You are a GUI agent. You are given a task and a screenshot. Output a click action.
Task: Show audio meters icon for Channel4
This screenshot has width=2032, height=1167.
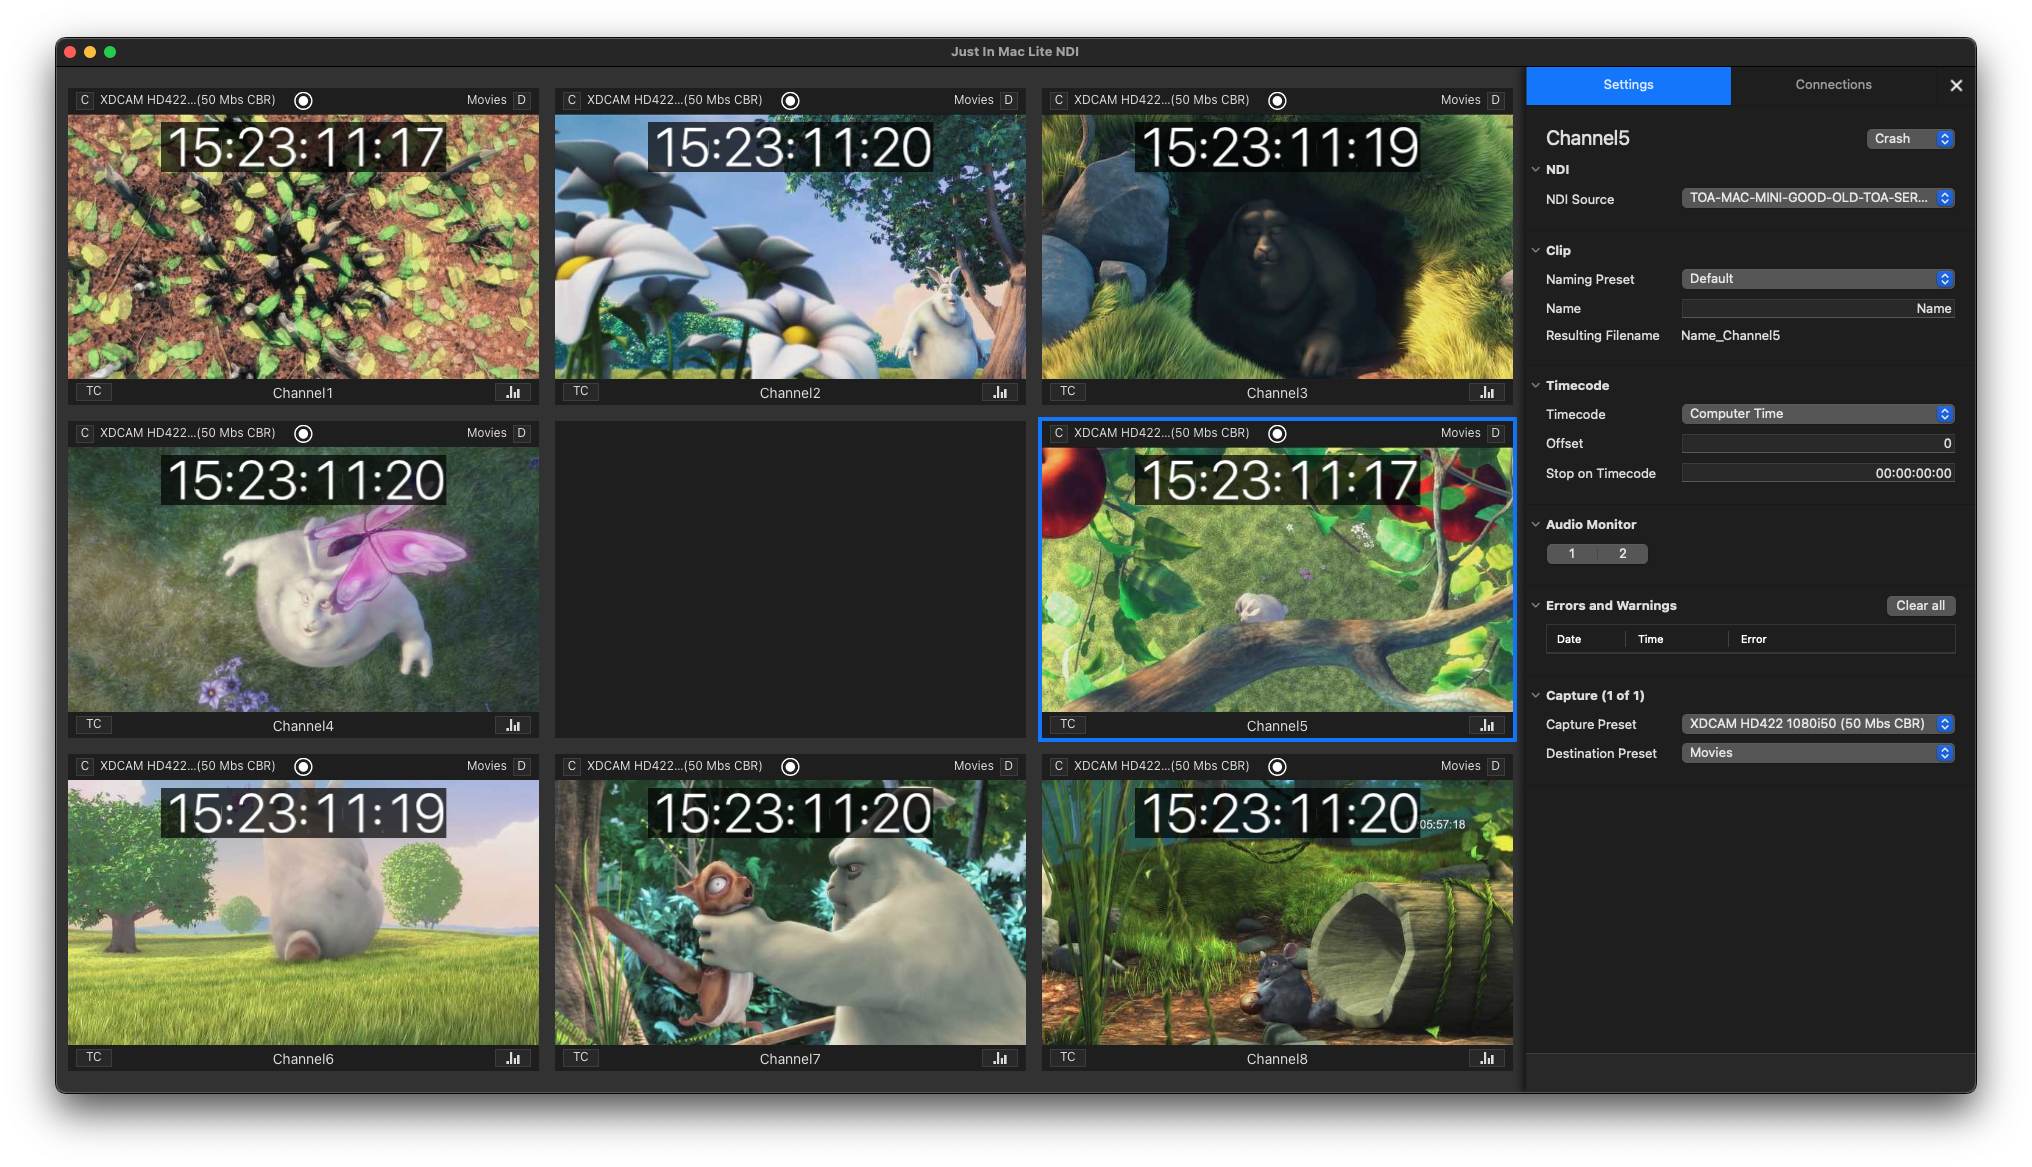coord(513,725)
